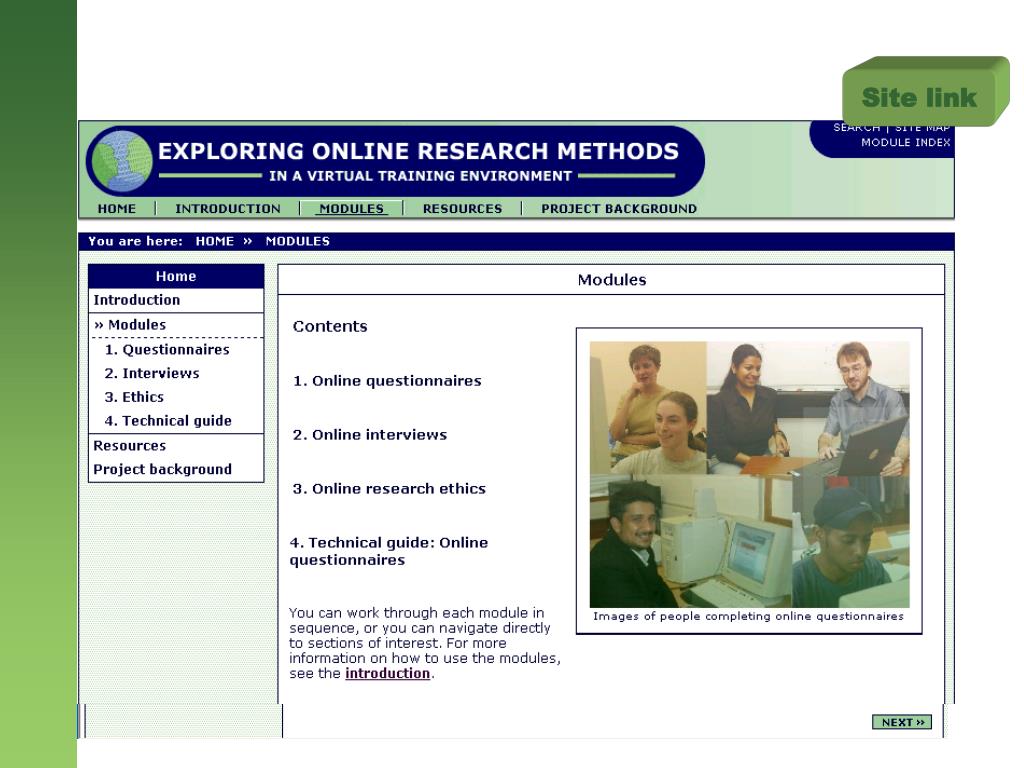Image resolution: width=1024 pixels, height=768 pixels.
Task: Open the 1. Online questionnaires module
Action: [387, 381]
